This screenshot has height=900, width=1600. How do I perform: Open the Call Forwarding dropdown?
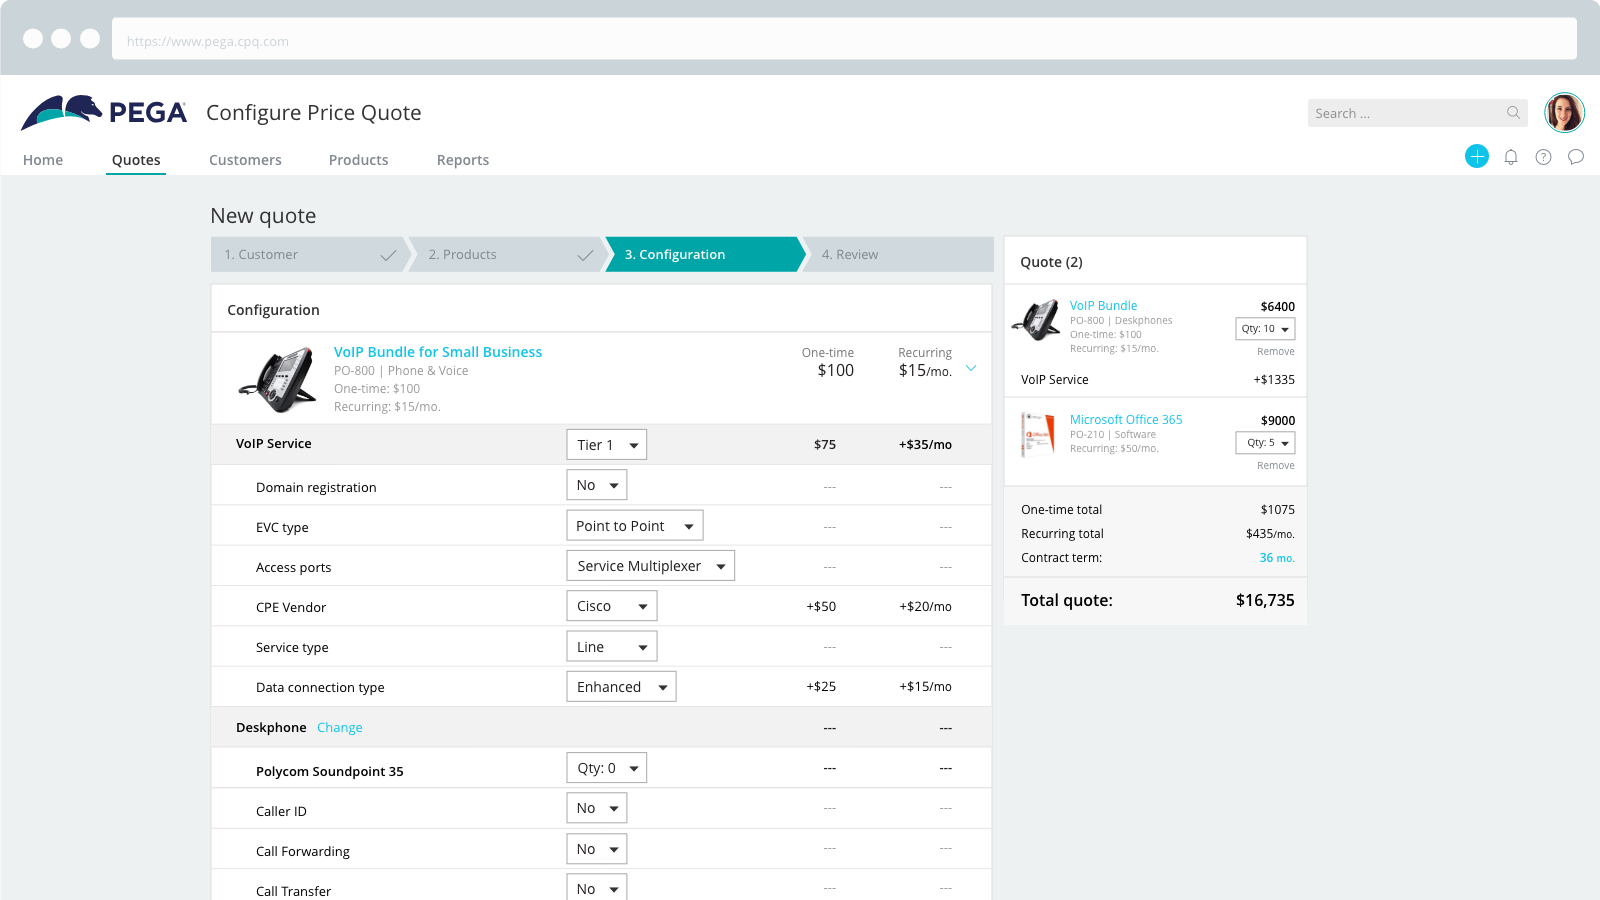597,849
